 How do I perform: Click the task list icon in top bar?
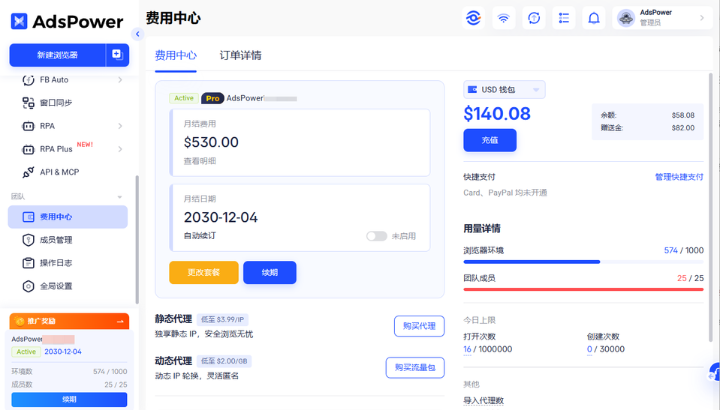564,18
